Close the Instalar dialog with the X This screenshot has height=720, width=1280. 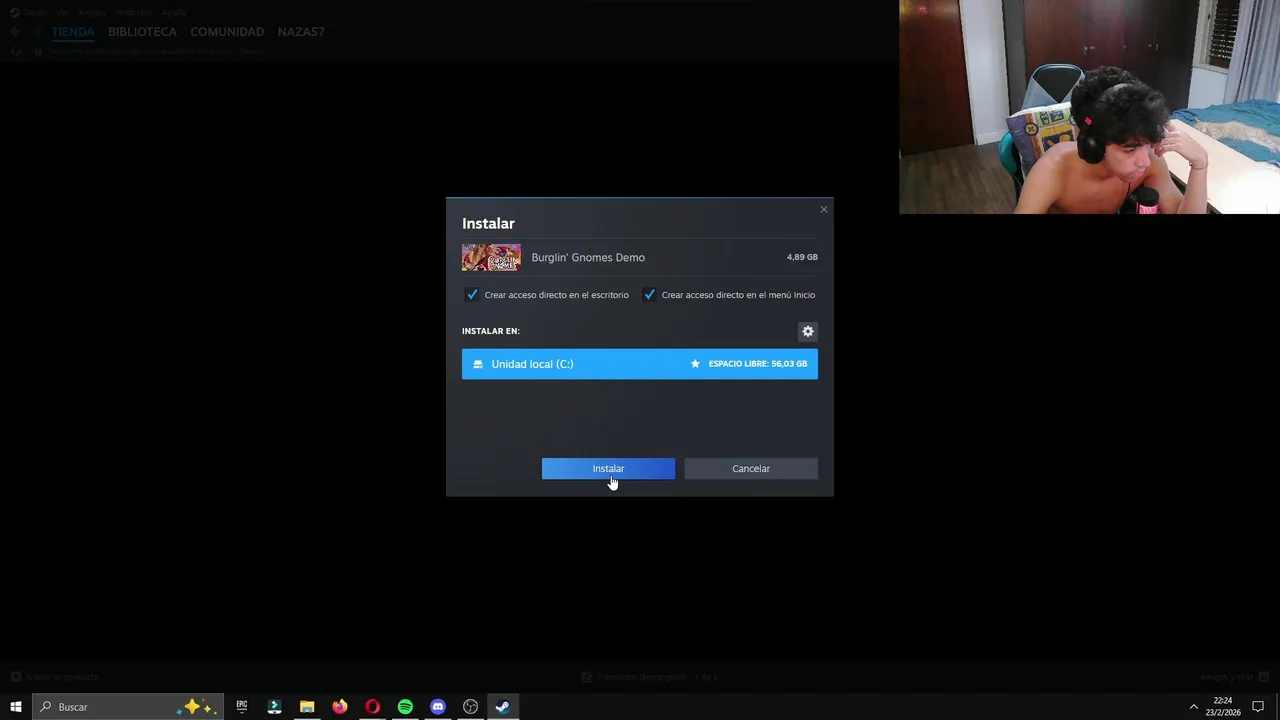click(824, 209)
